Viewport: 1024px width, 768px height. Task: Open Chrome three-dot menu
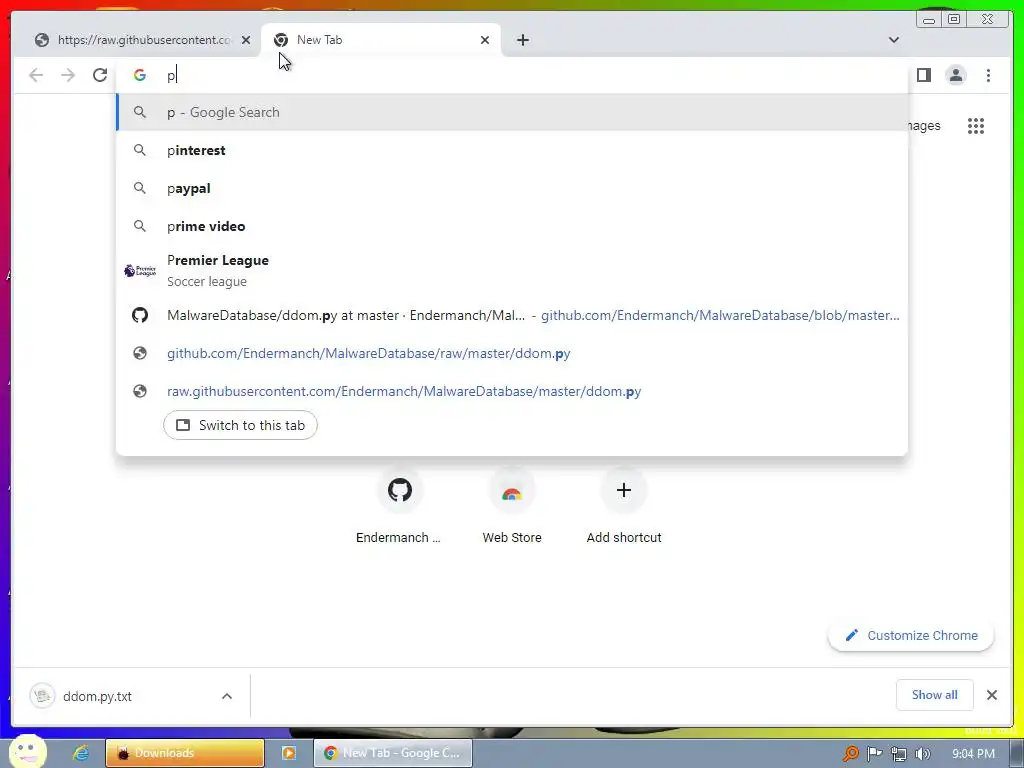pyautogui.click(x=988, y=75)
